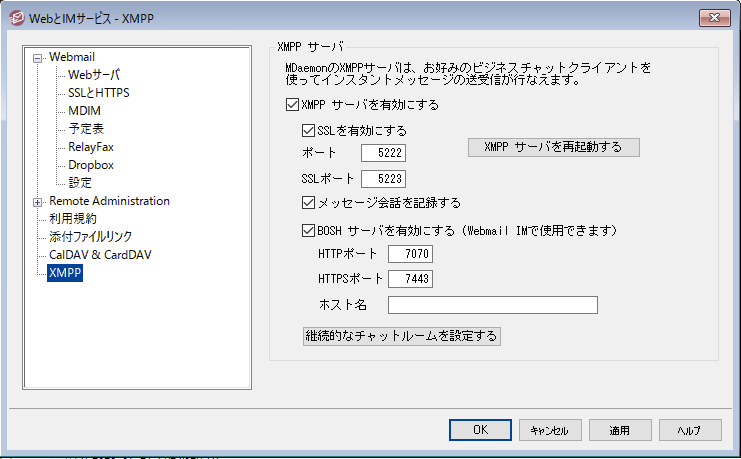Click the empty ホスト名 input field

[x=493, y=305]
